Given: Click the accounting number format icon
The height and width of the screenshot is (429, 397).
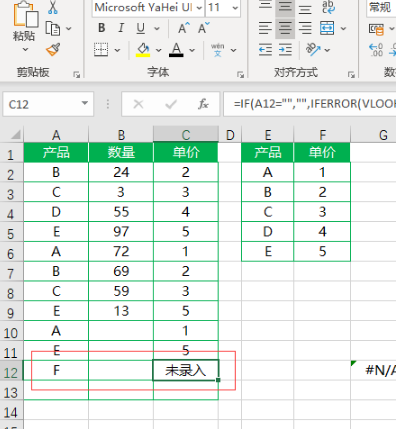Looking at the screenshot, I should [x=376, y=29].
